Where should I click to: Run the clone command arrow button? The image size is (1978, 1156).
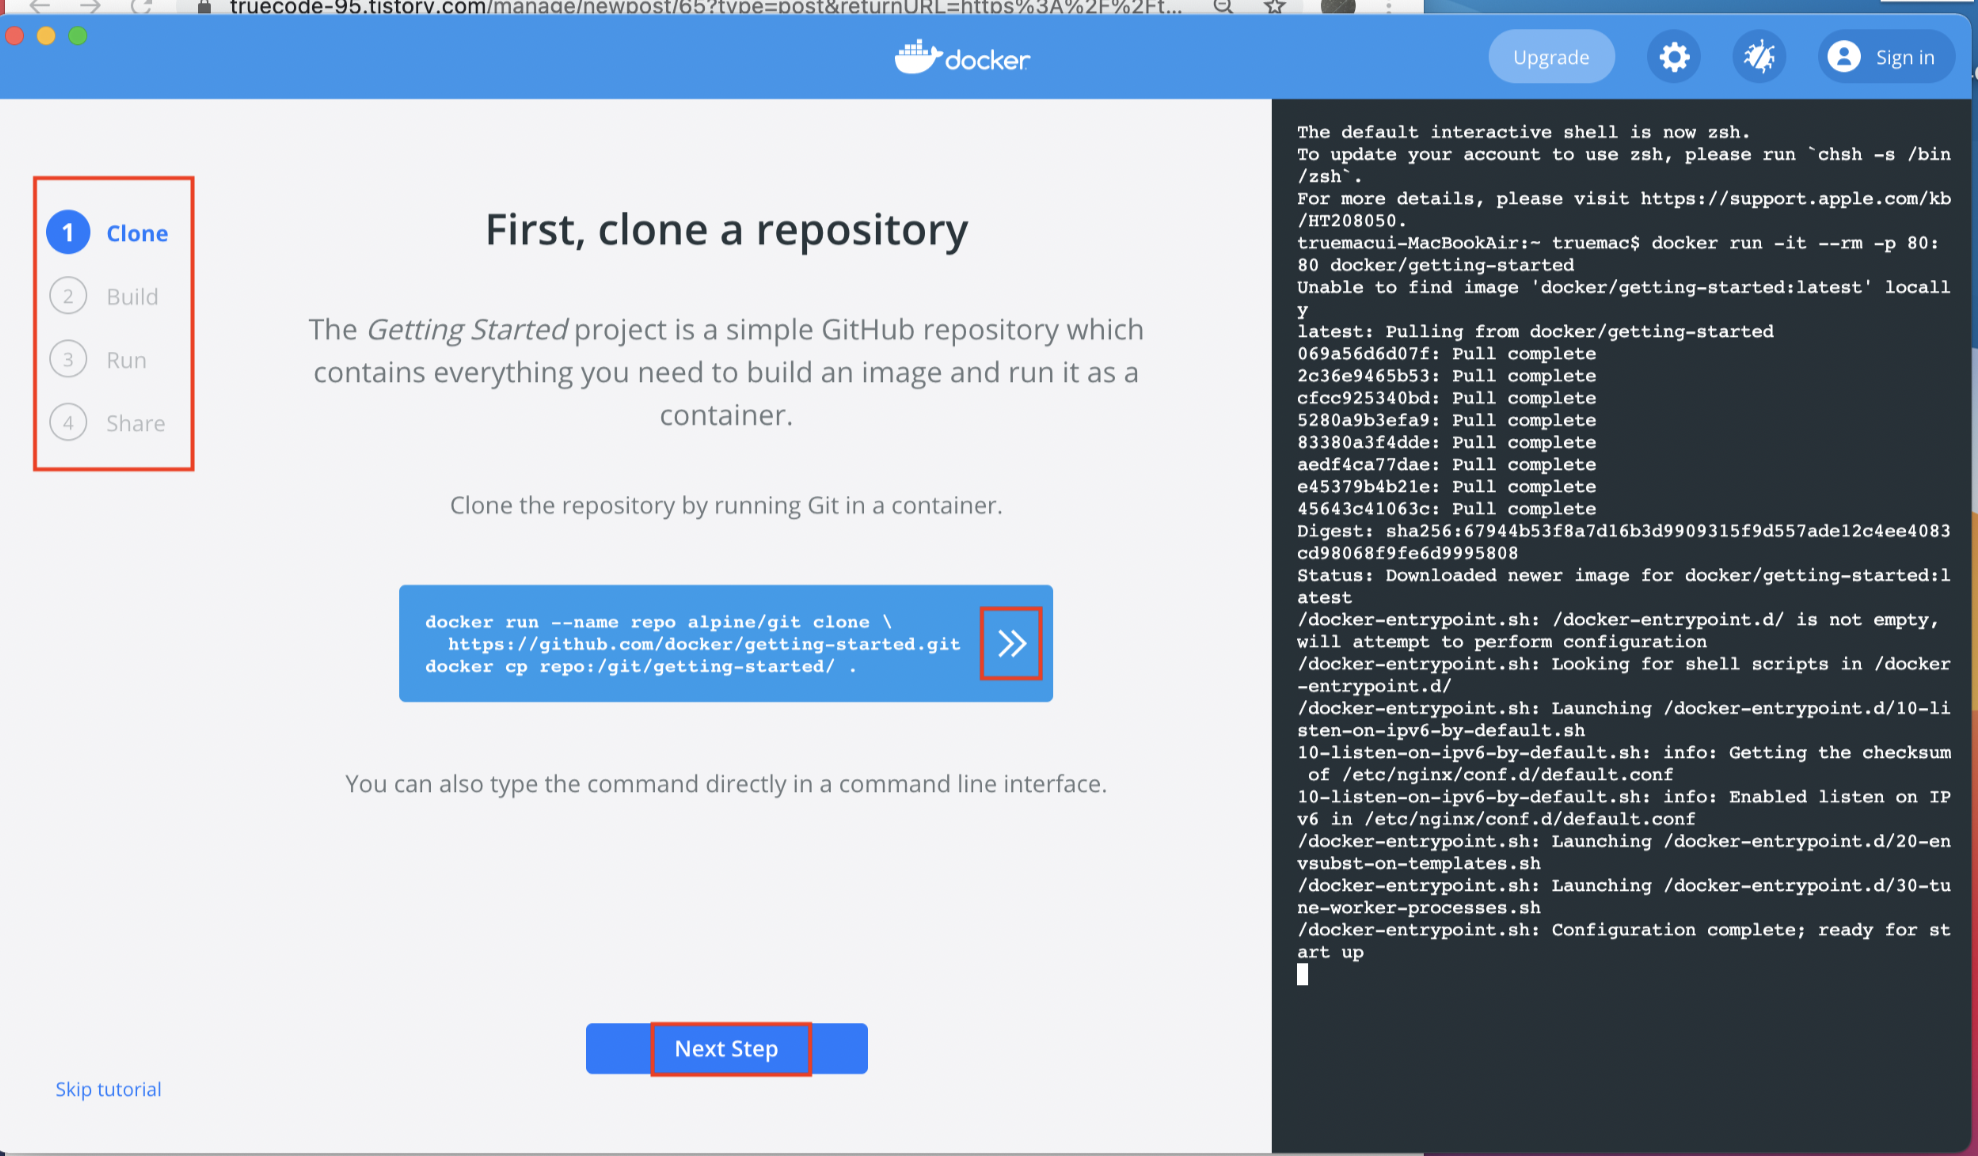click(x=1011, y=643)
